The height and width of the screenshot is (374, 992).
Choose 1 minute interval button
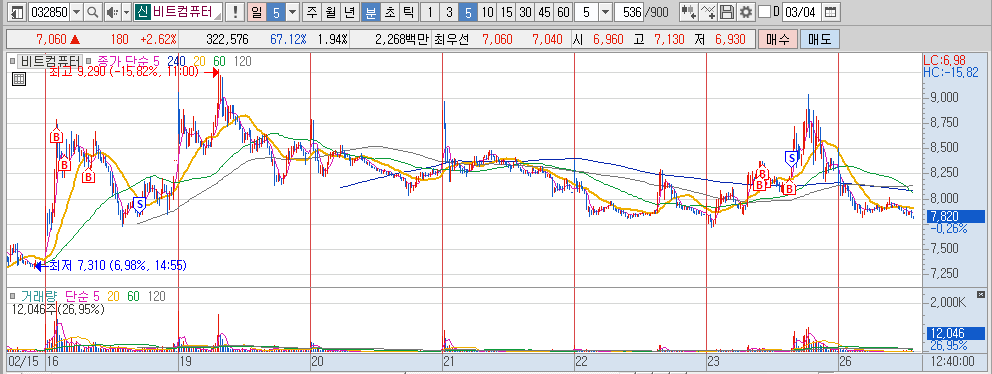coord(430,11)
